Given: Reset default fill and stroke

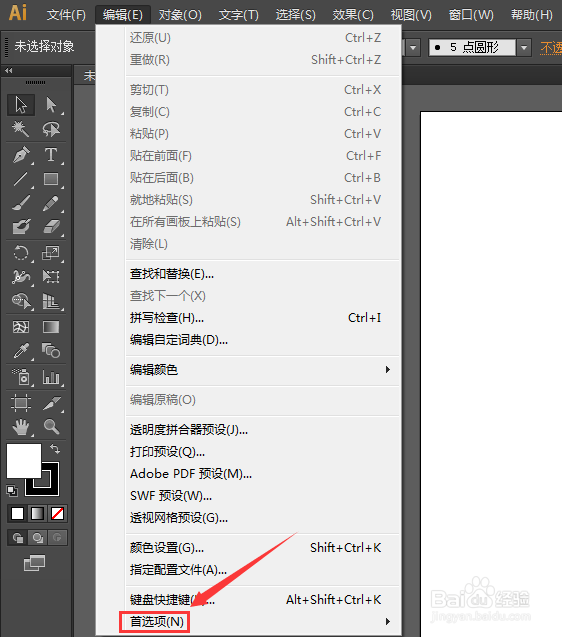Looking at the screenshot, I should pos(12,491).
